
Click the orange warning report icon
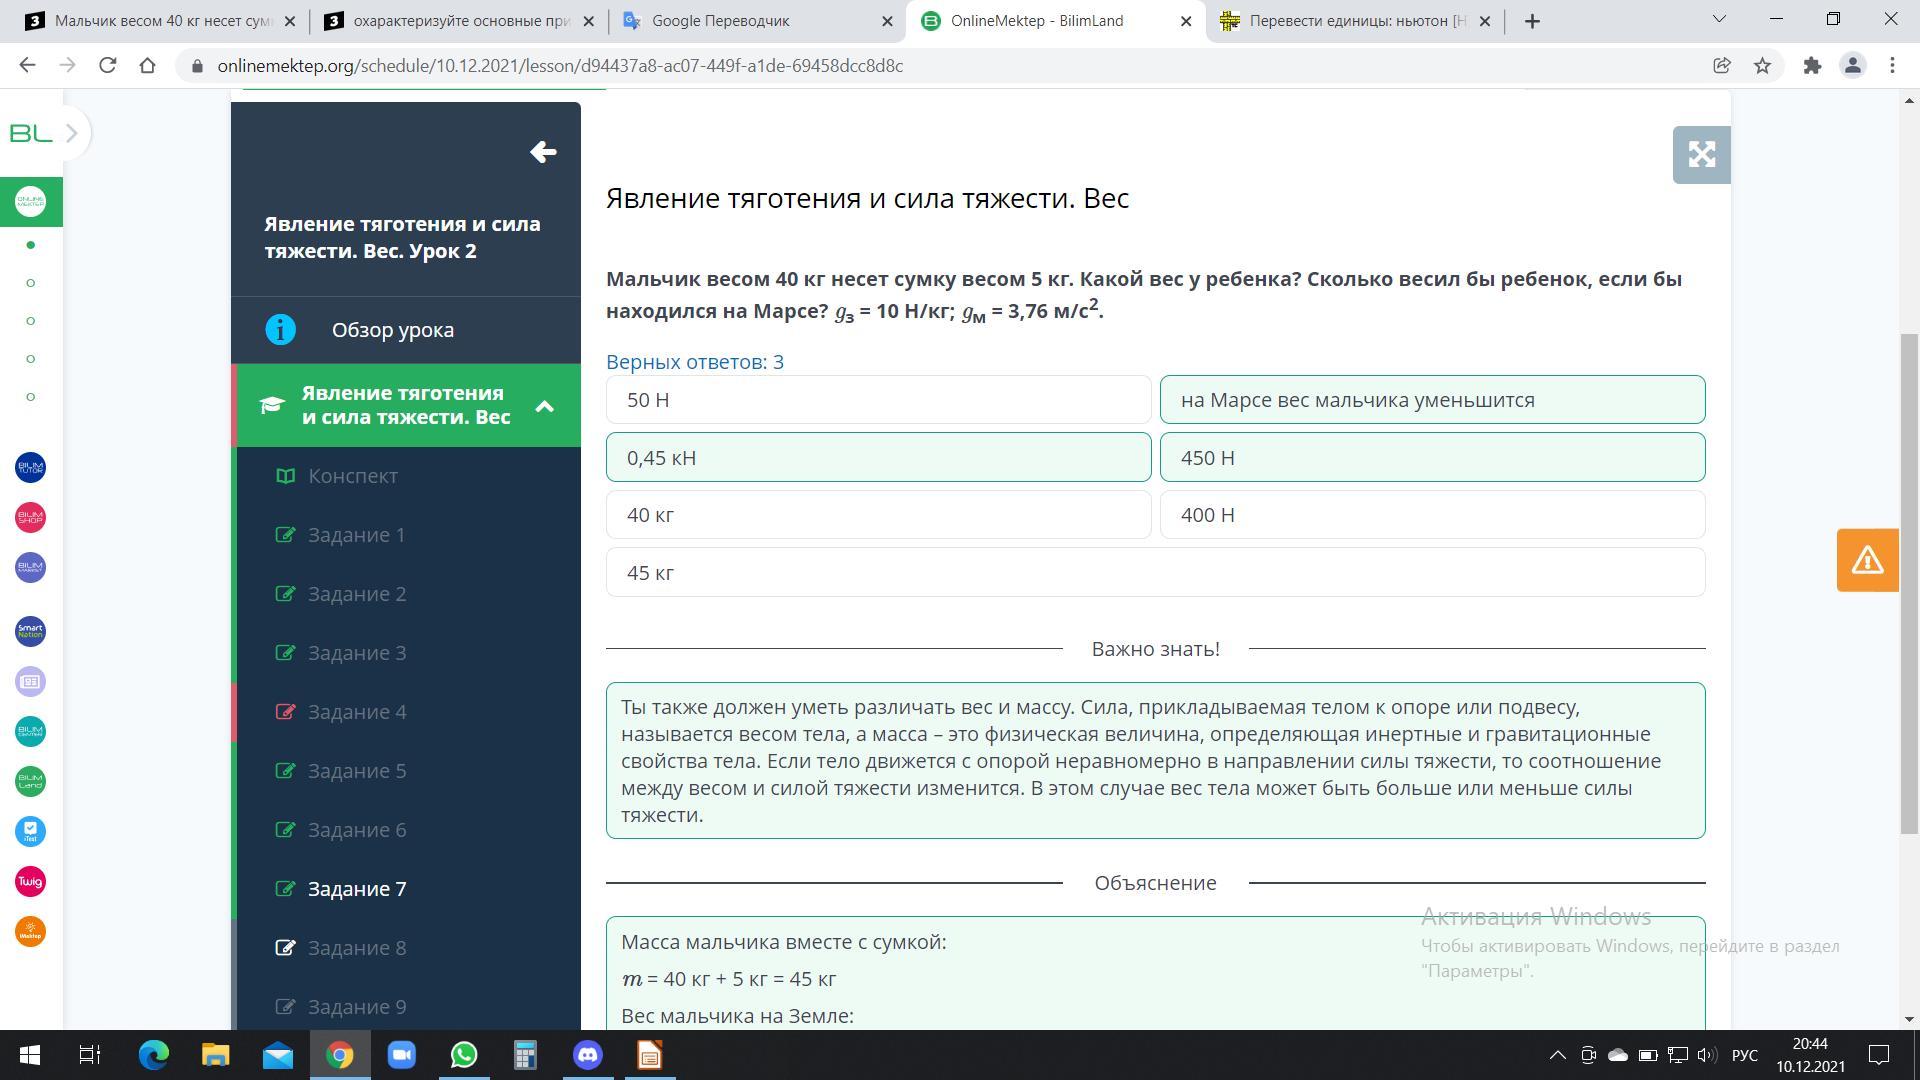1867,560
